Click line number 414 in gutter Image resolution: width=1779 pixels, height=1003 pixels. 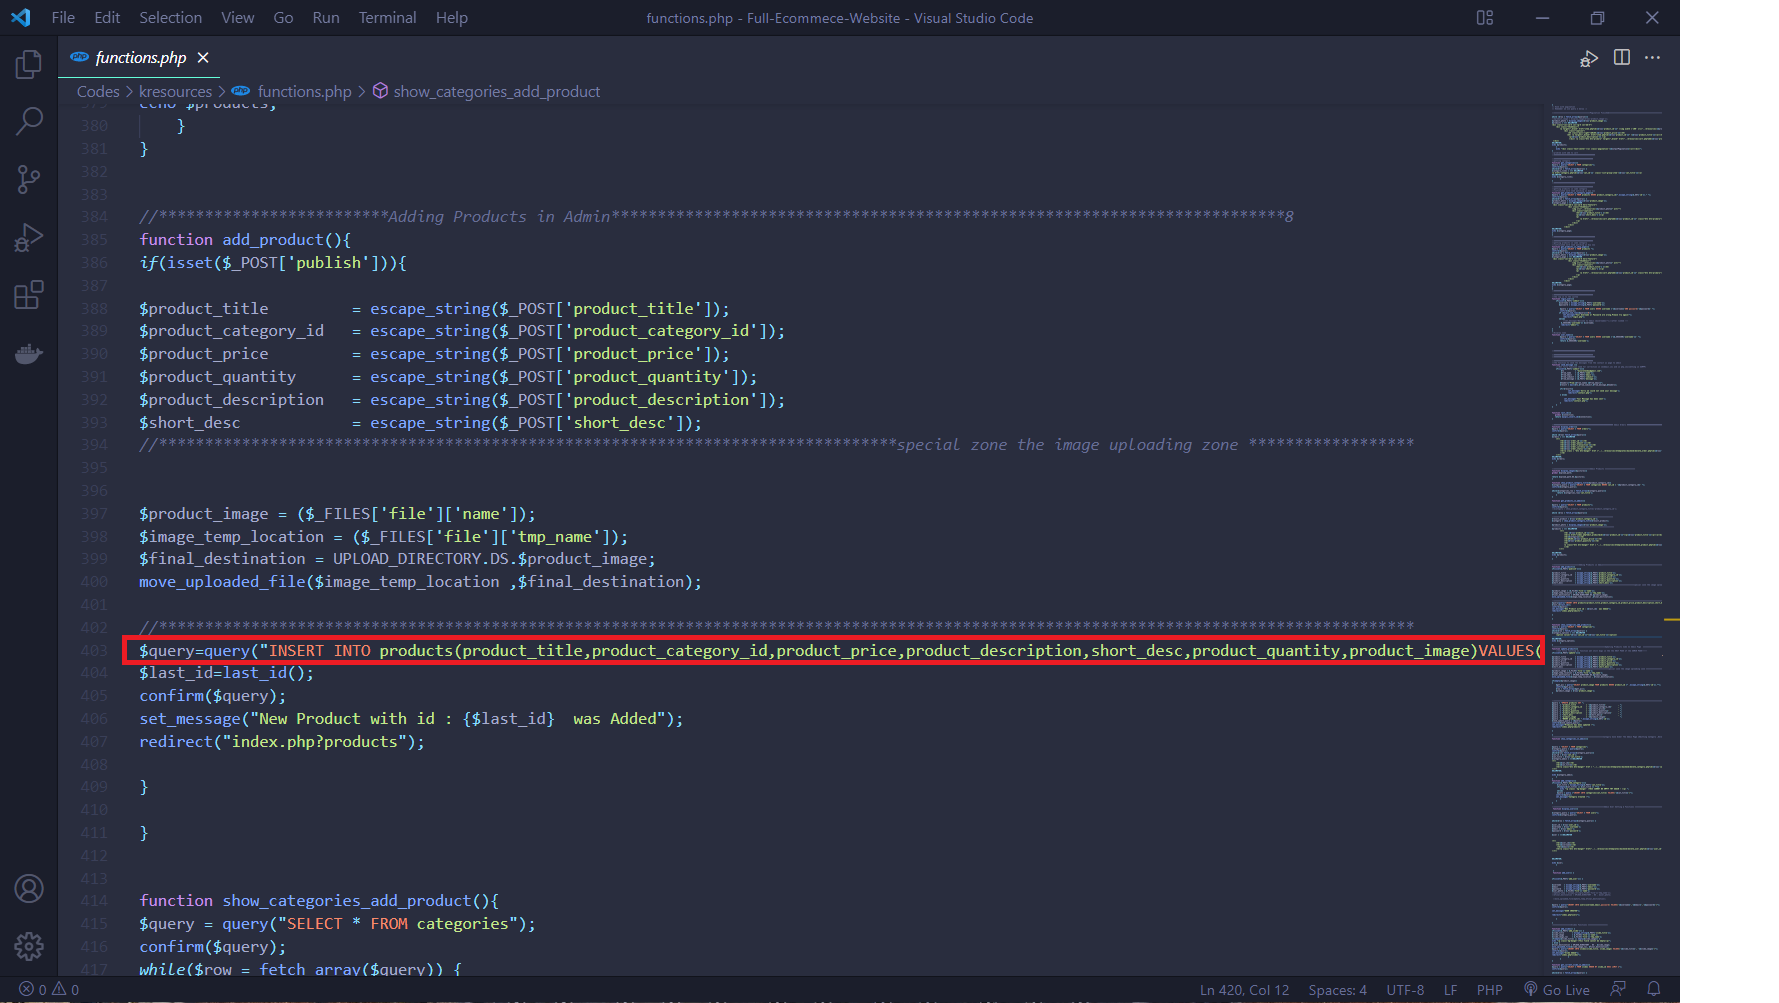pos(94,901)
